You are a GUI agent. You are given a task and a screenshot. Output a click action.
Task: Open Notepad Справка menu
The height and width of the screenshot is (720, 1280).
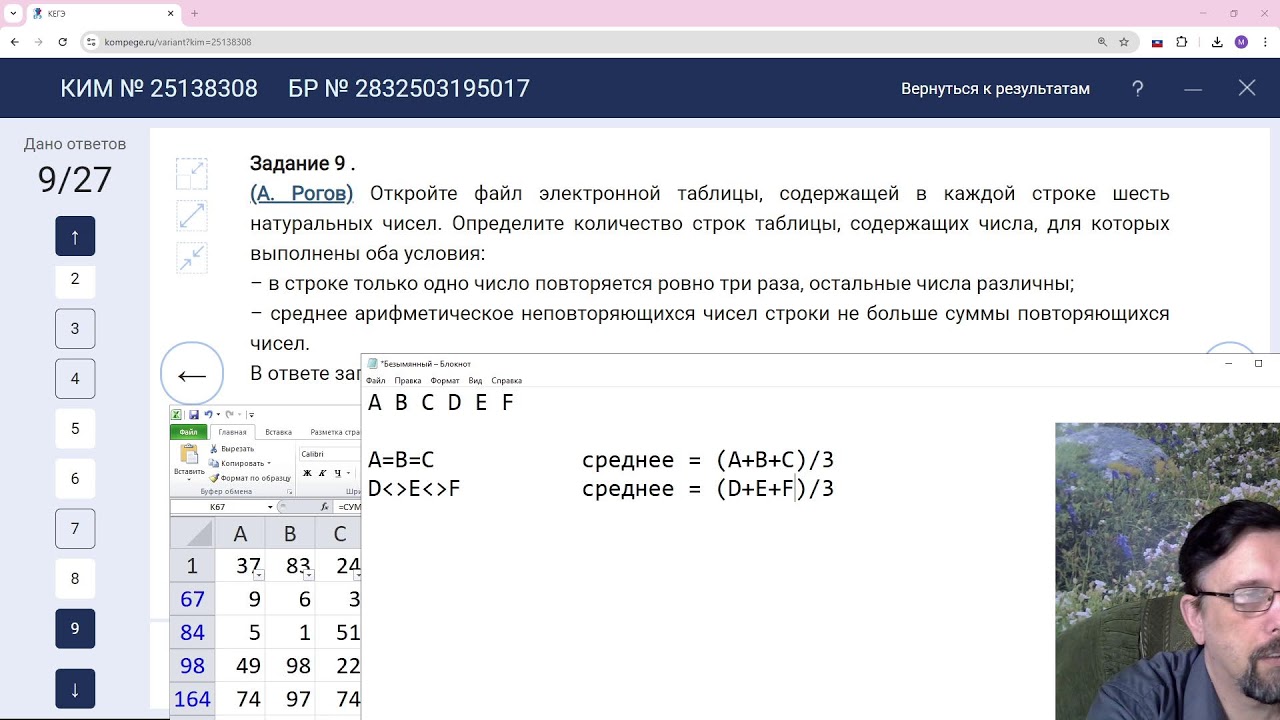[x=506, y=381]
